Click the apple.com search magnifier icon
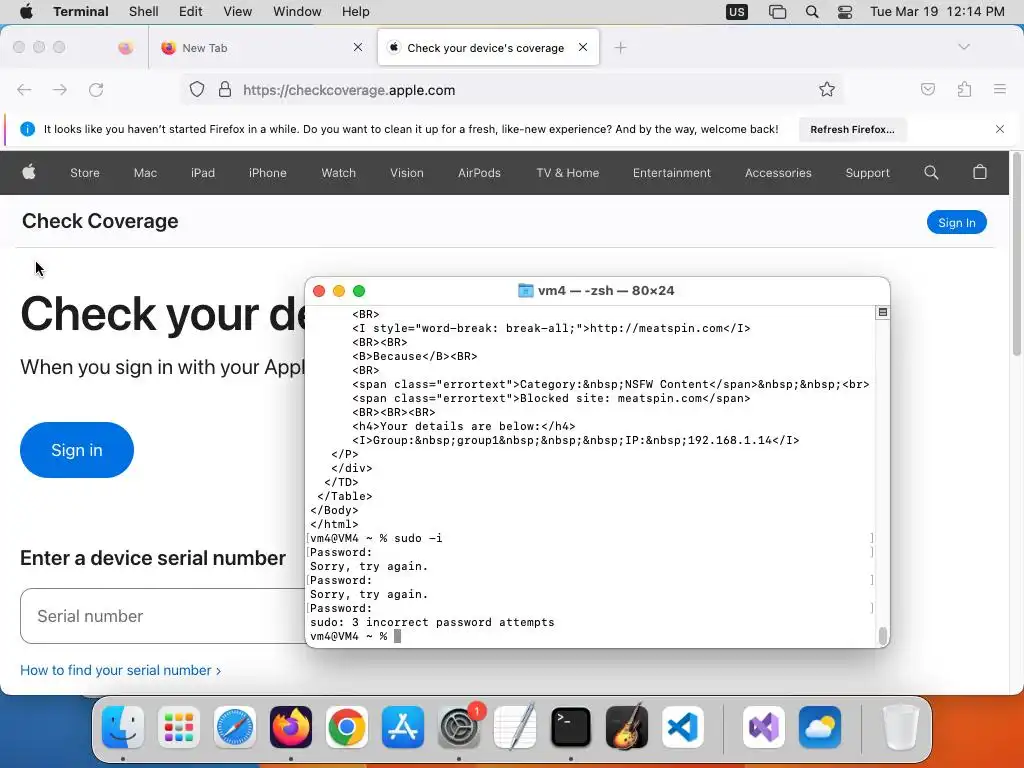1024x768 pixels. (931, 172)
